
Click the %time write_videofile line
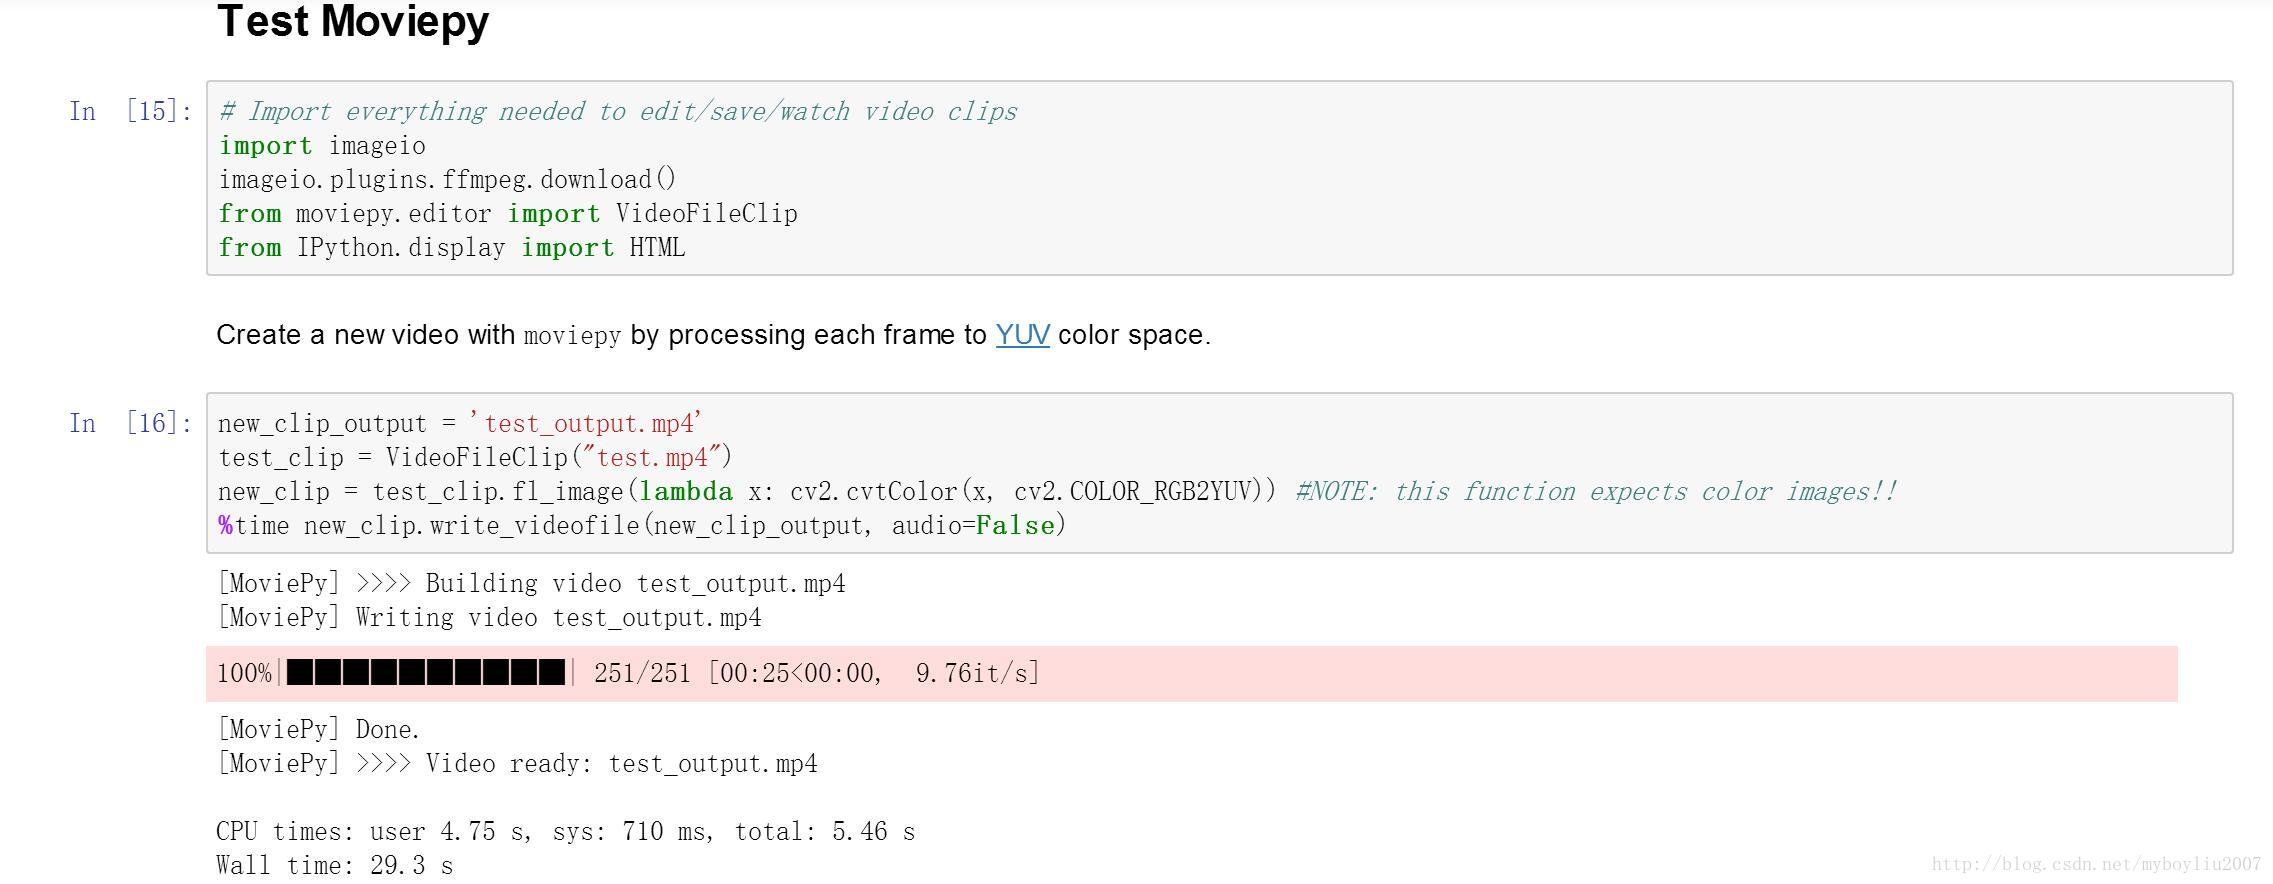click(642, 526)
